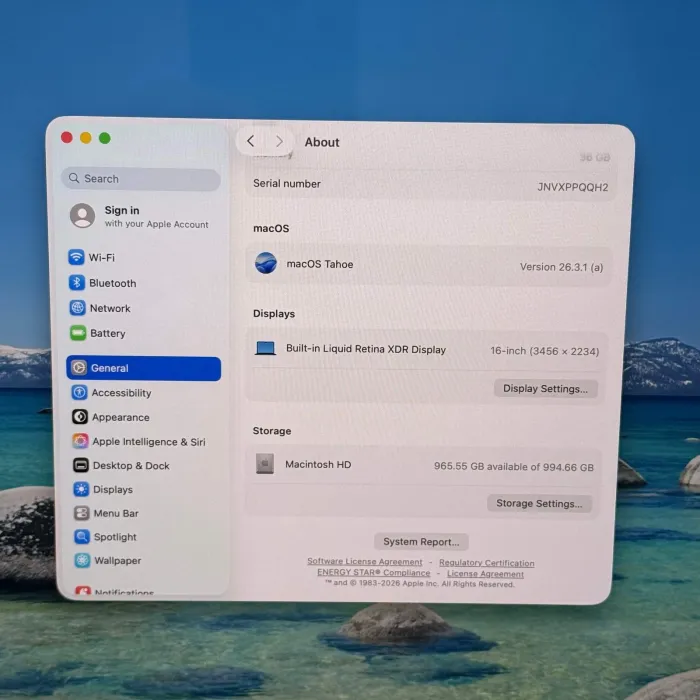Open Accessibility settings icon

[x=79, y=393]
